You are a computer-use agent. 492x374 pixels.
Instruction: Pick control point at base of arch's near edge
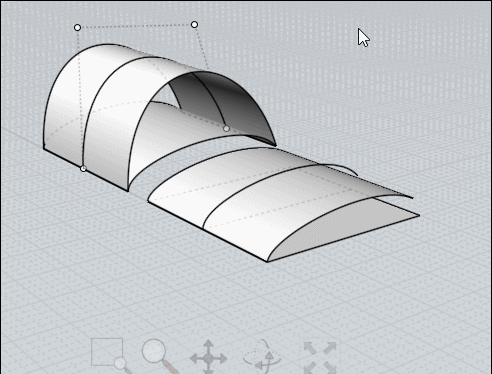click(83, 169)
